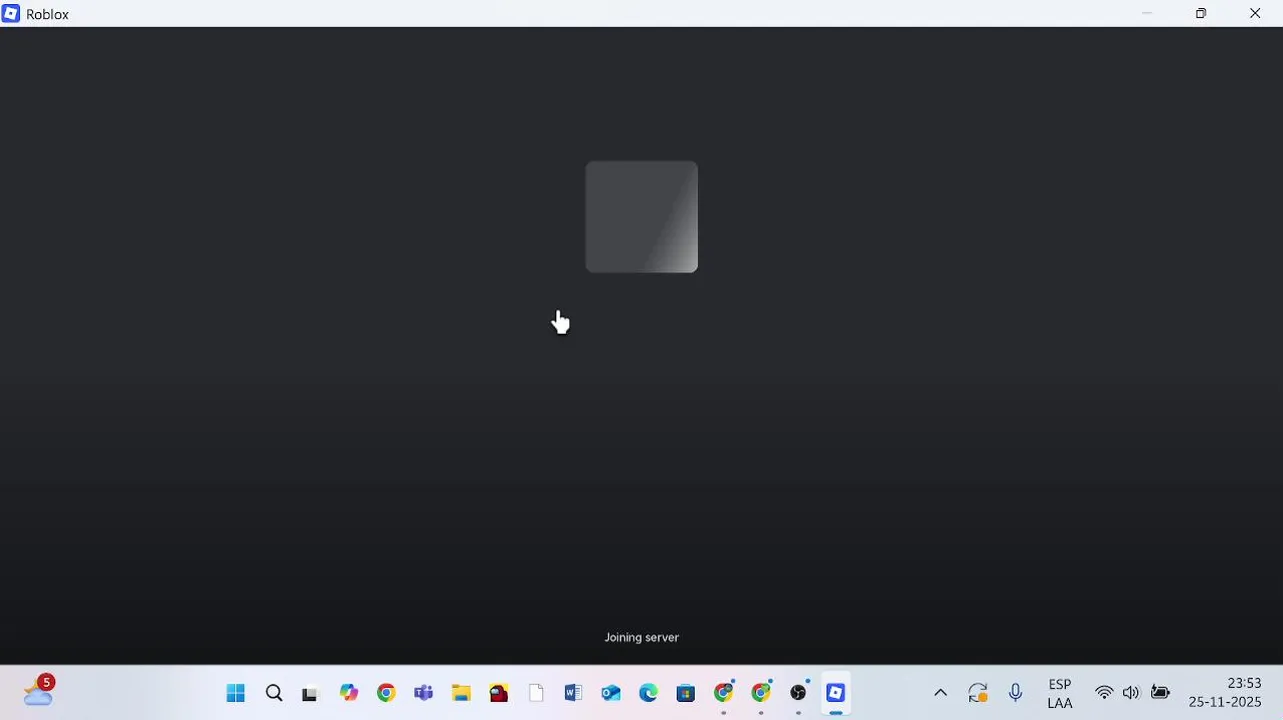The height and width of the screenshot is (720, 1283).
Task: Open the blank document taskbar icon
Action: point(536,693)
